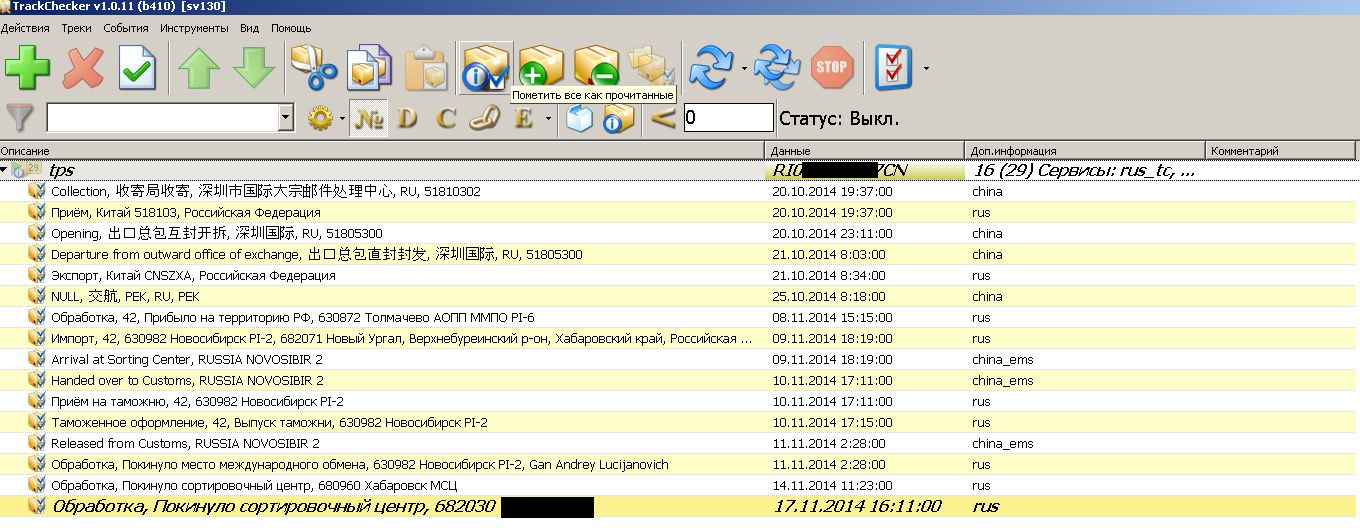Viewport: 1360px width, 528px height.
Task: Click the scissors cut track icon
Action: pos(314,68)
